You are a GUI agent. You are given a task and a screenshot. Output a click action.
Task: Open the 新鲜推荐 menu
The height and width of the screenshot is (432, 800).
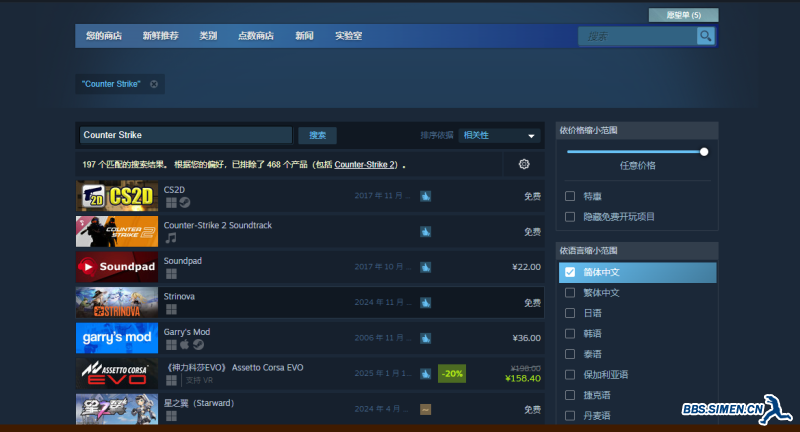pos(160,36)
